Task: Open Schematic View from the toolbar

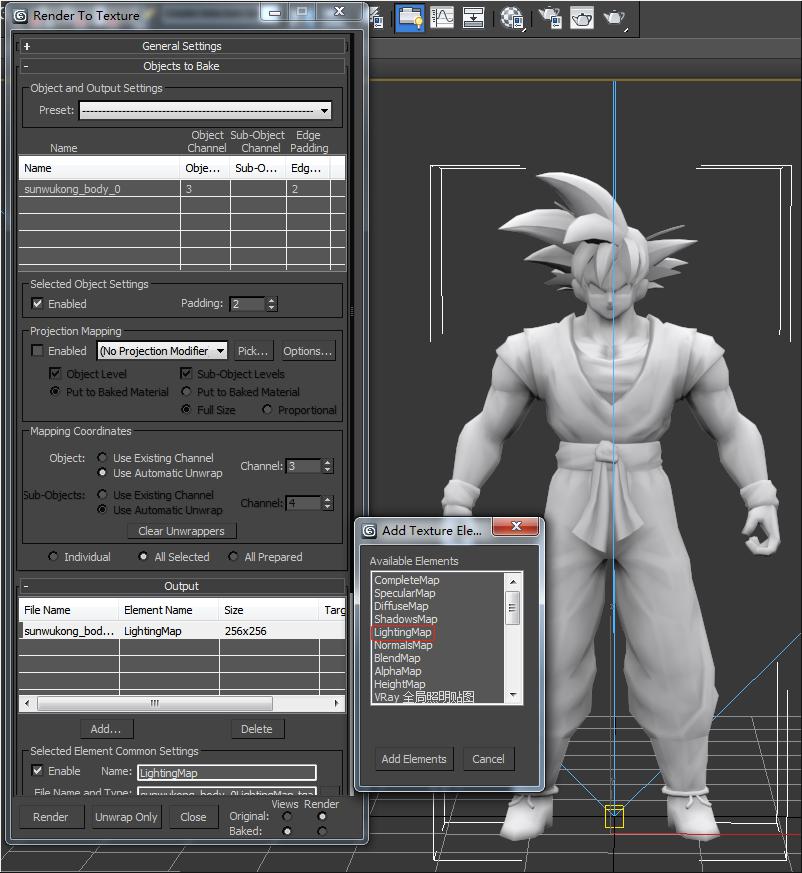Action: pyautogui.click(x=473, y=18)
